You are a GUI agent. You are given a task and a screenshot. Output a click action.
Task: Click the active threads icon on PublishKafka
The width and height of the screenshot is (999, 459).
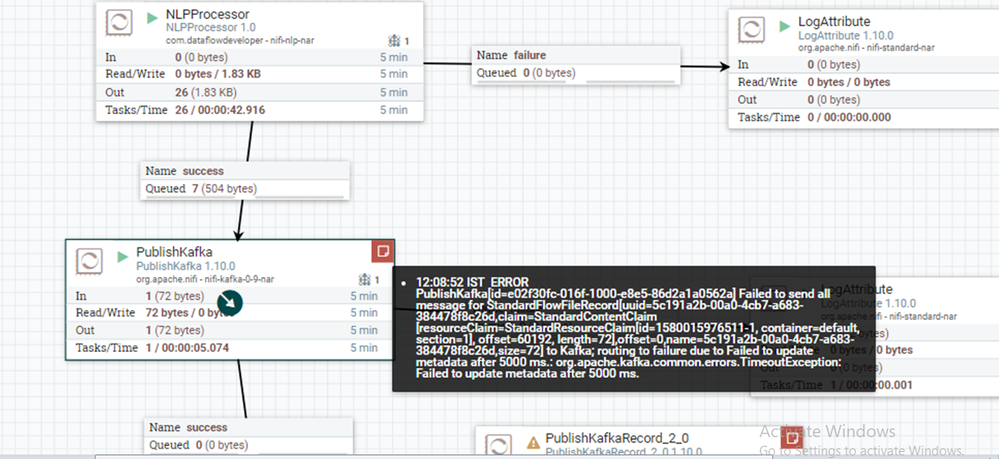click(364, 279)
